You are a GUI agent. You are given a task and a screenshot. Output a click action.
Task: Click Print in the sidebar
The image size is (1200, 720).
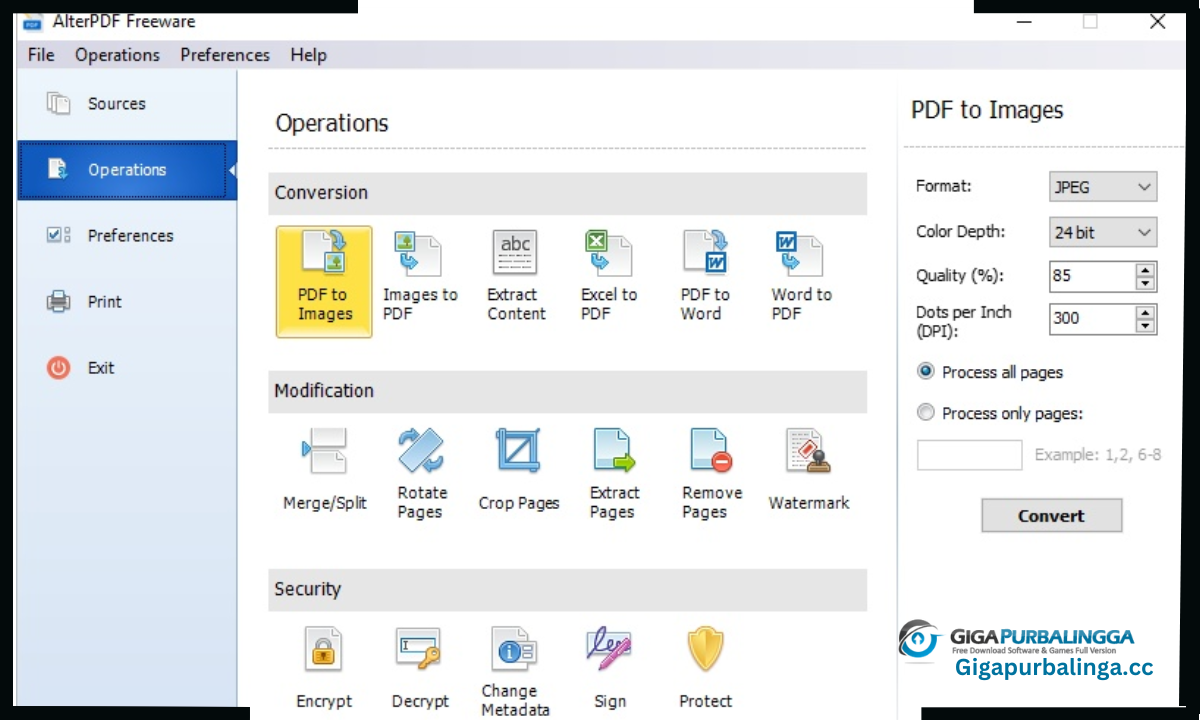[127, 302]
